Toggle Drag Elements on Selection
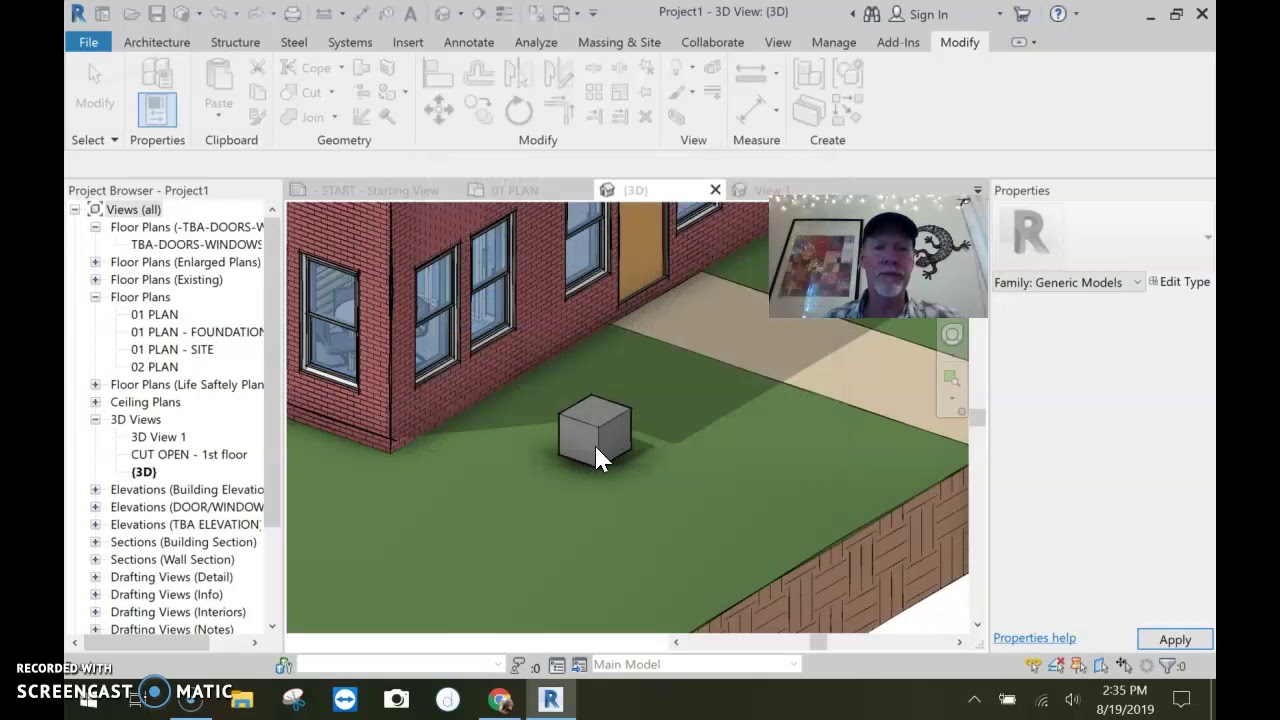This screenshot has height=720, width=1280. (x=1124, y=665)
